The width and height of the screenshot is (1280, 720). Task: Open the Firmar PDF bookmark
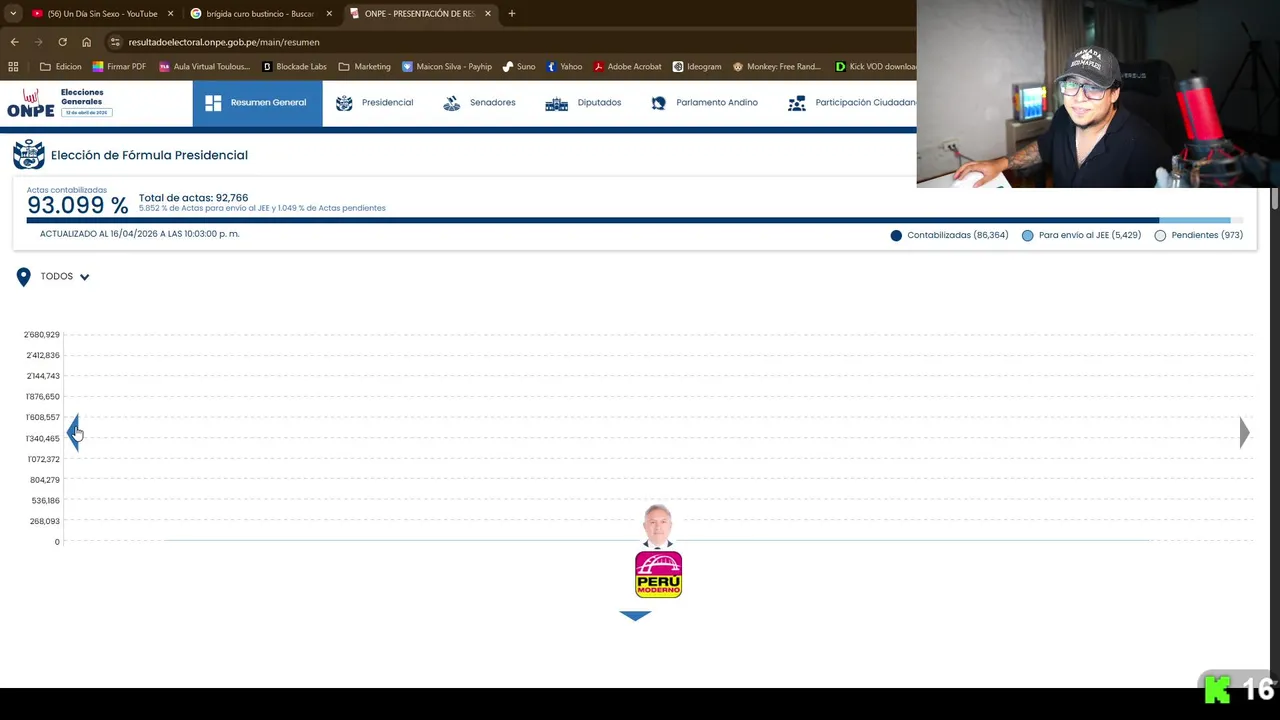pos(119,67)
